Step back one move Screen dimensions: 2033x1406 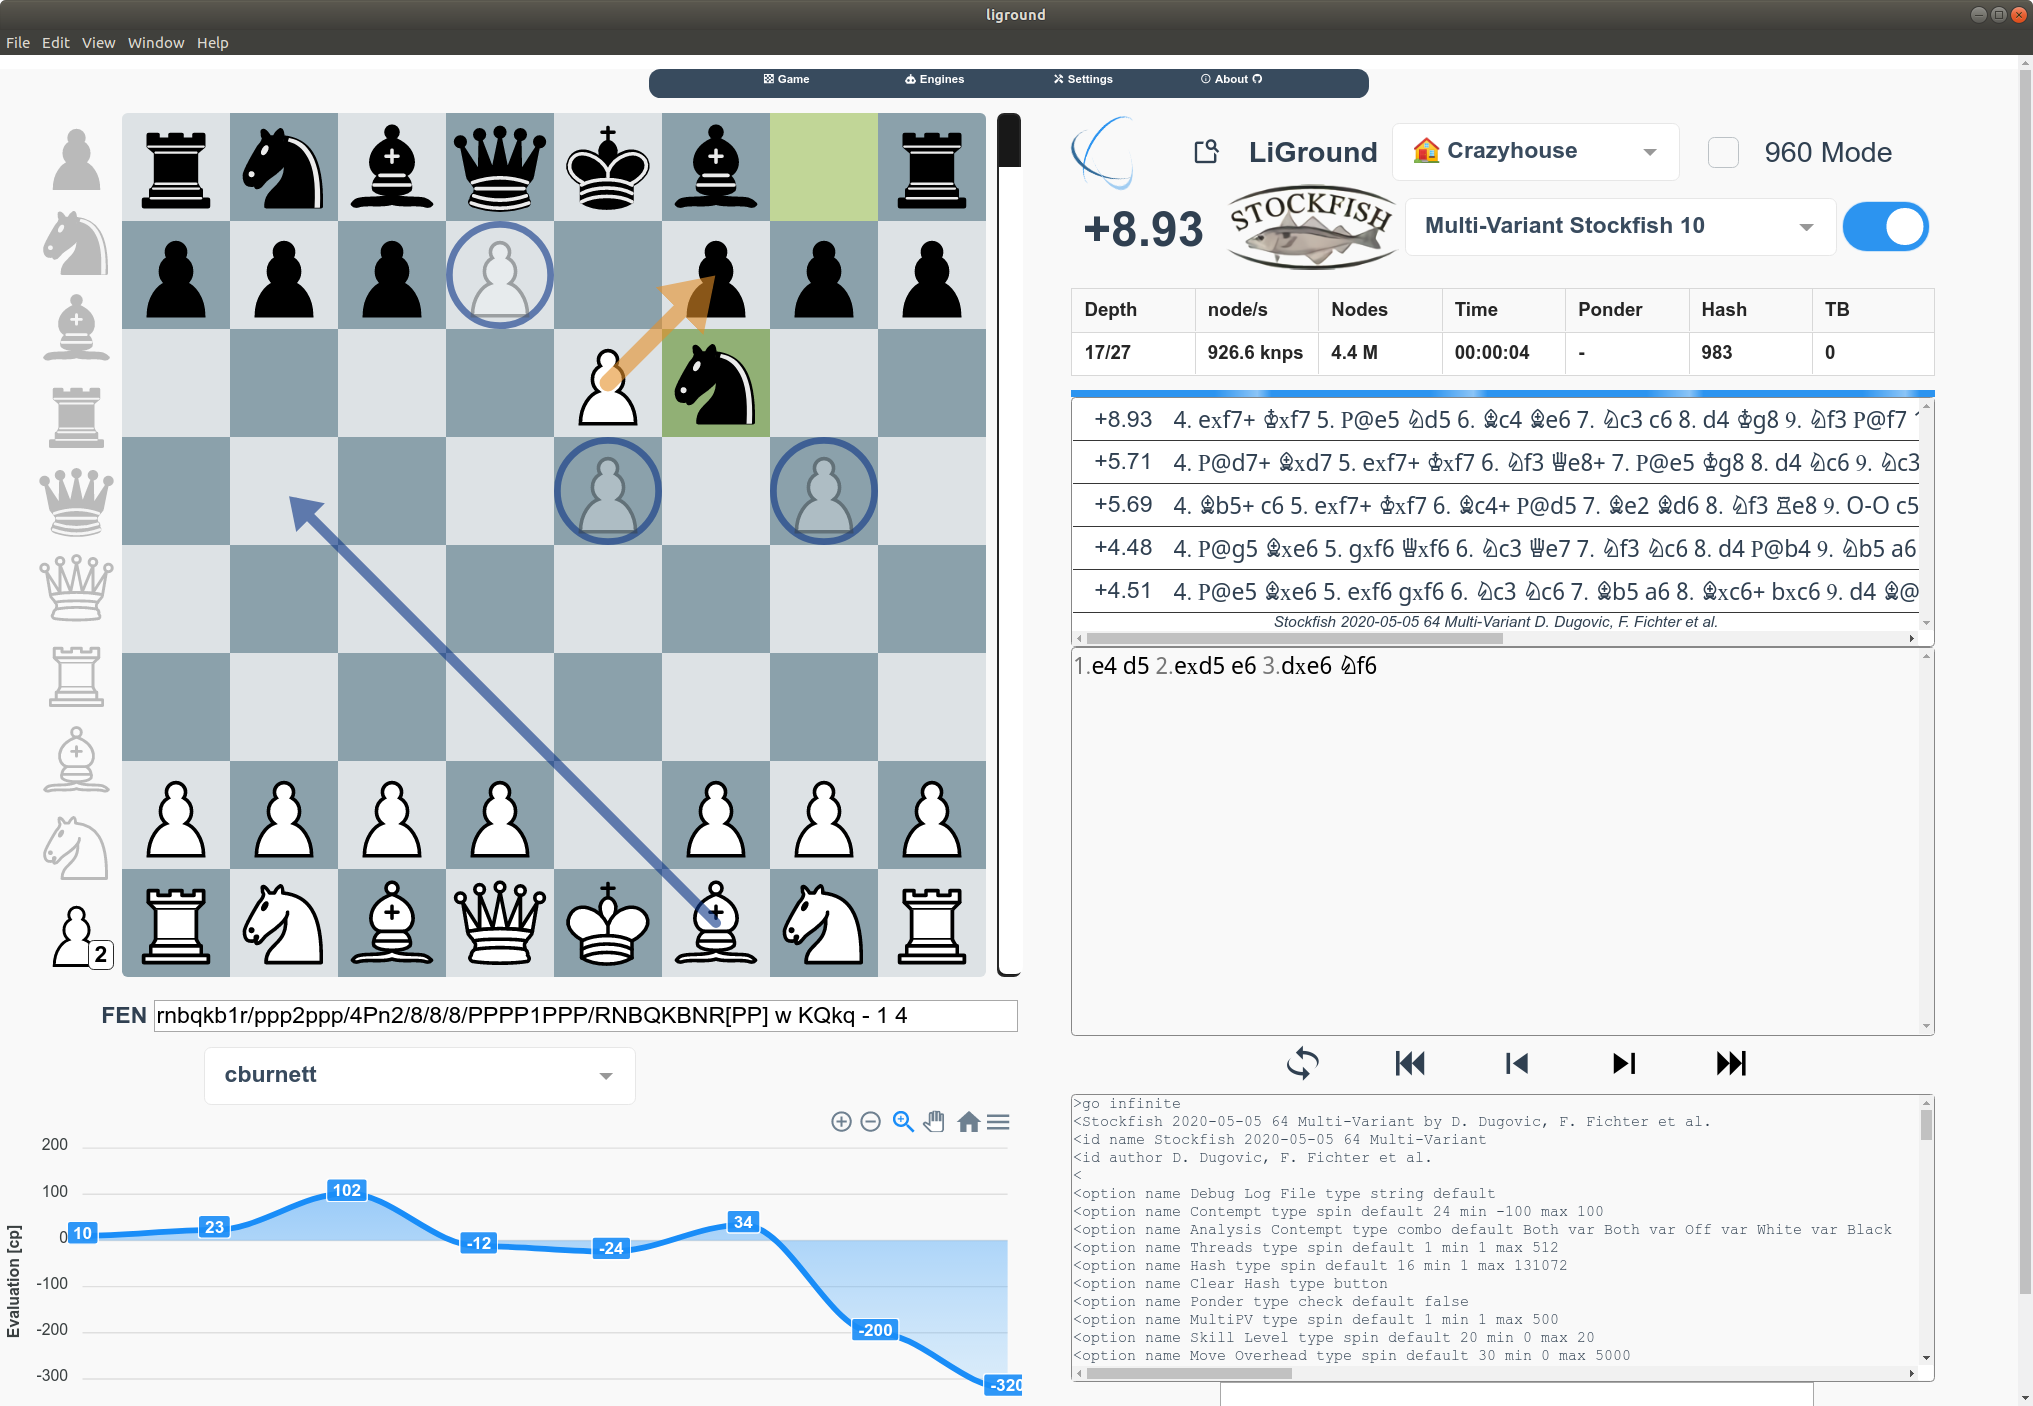pos(1517,1063)
